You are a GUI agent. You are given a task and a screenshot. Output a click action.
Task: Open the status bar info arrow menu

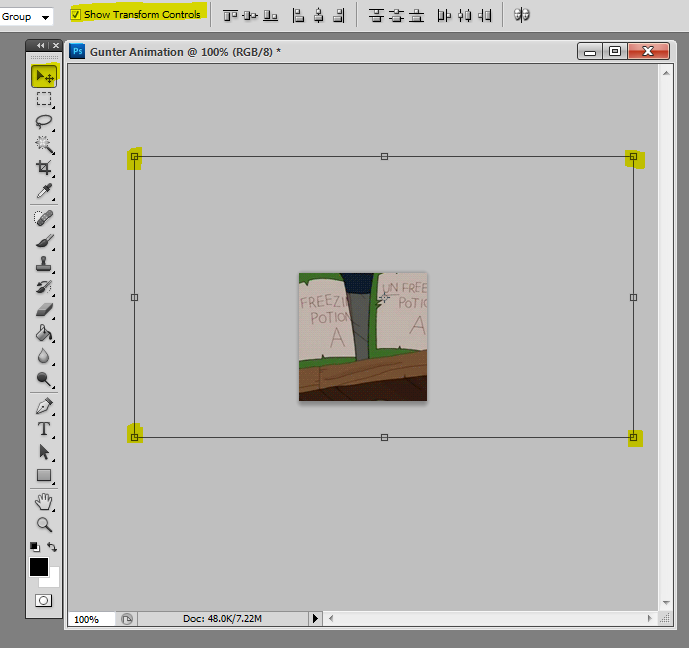pos(315,619)
